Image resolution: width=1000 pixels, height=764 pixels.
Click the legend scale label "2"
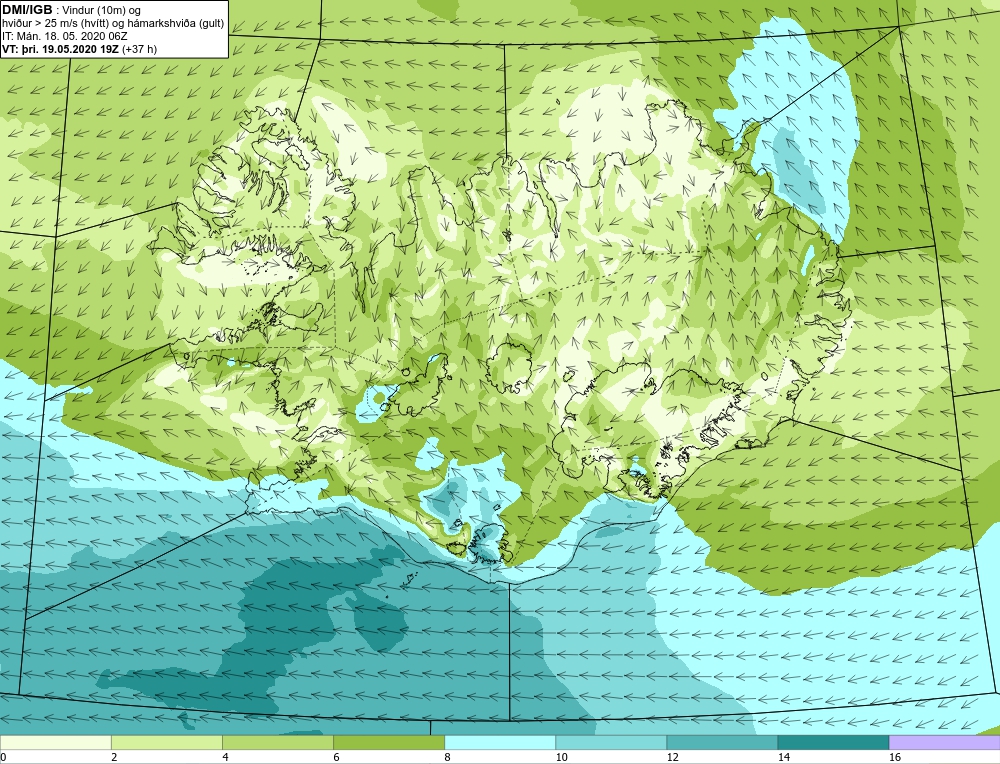tap(114, 757)
